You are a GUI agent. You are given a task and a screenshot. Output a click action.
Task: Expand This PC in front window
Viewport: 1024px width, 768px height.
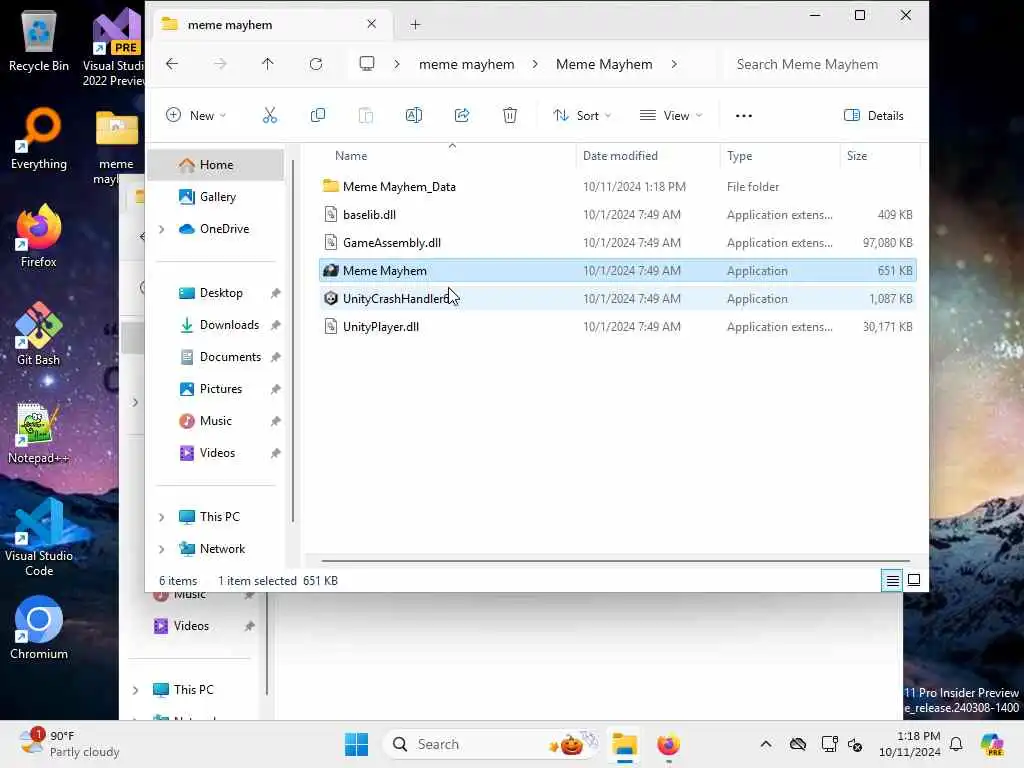click(162, 517)
